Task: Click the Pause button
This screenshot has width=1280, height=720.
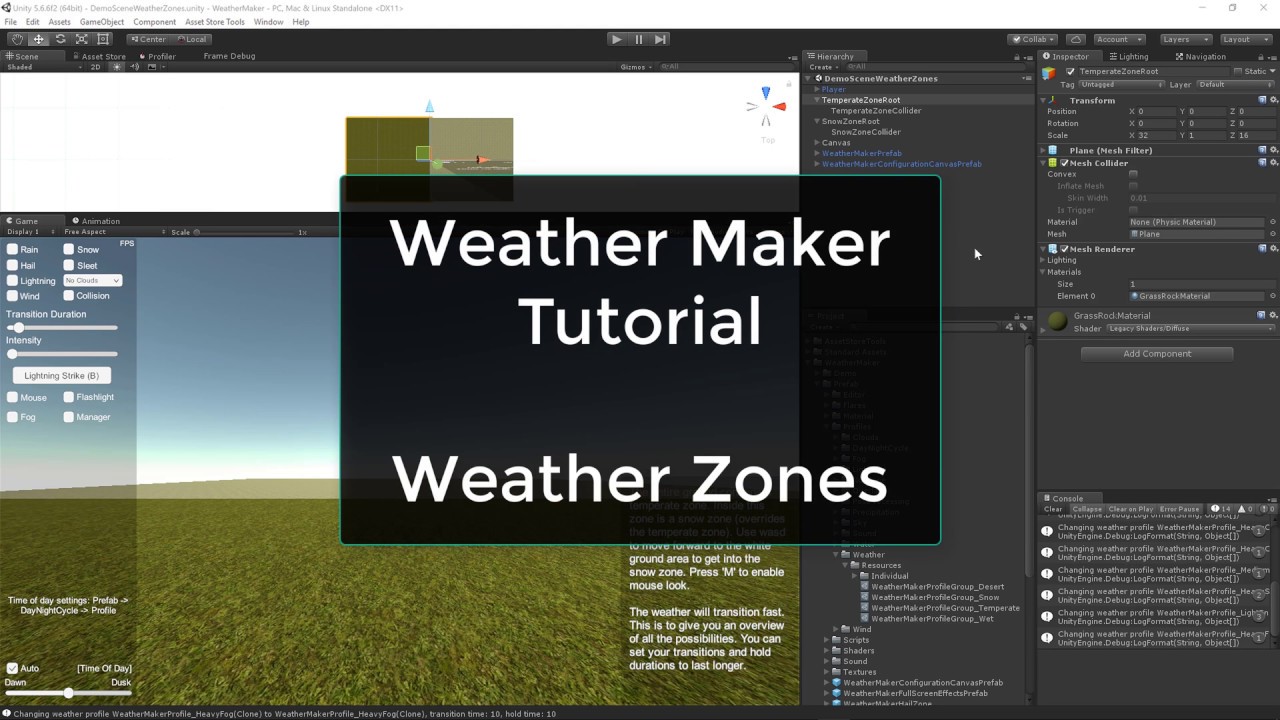Action: [x=638, y=39]
